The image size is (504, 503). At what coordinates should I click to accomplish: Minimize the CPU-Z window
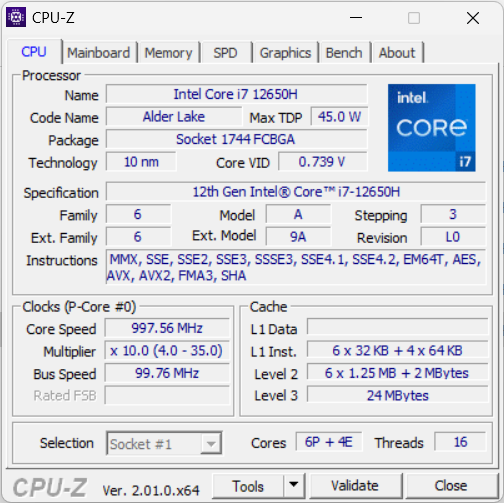tap(356, 18)
